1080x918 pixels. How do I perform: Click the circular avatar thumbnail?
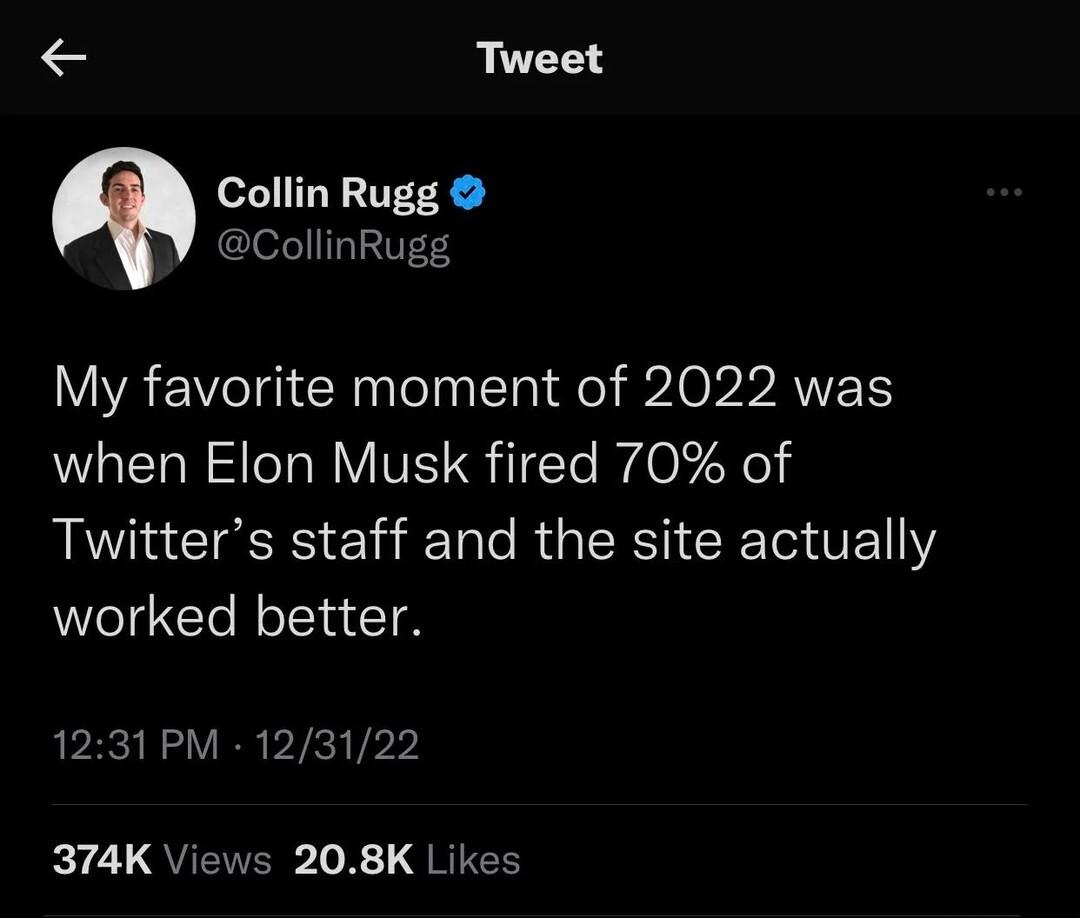click(122, 217)
